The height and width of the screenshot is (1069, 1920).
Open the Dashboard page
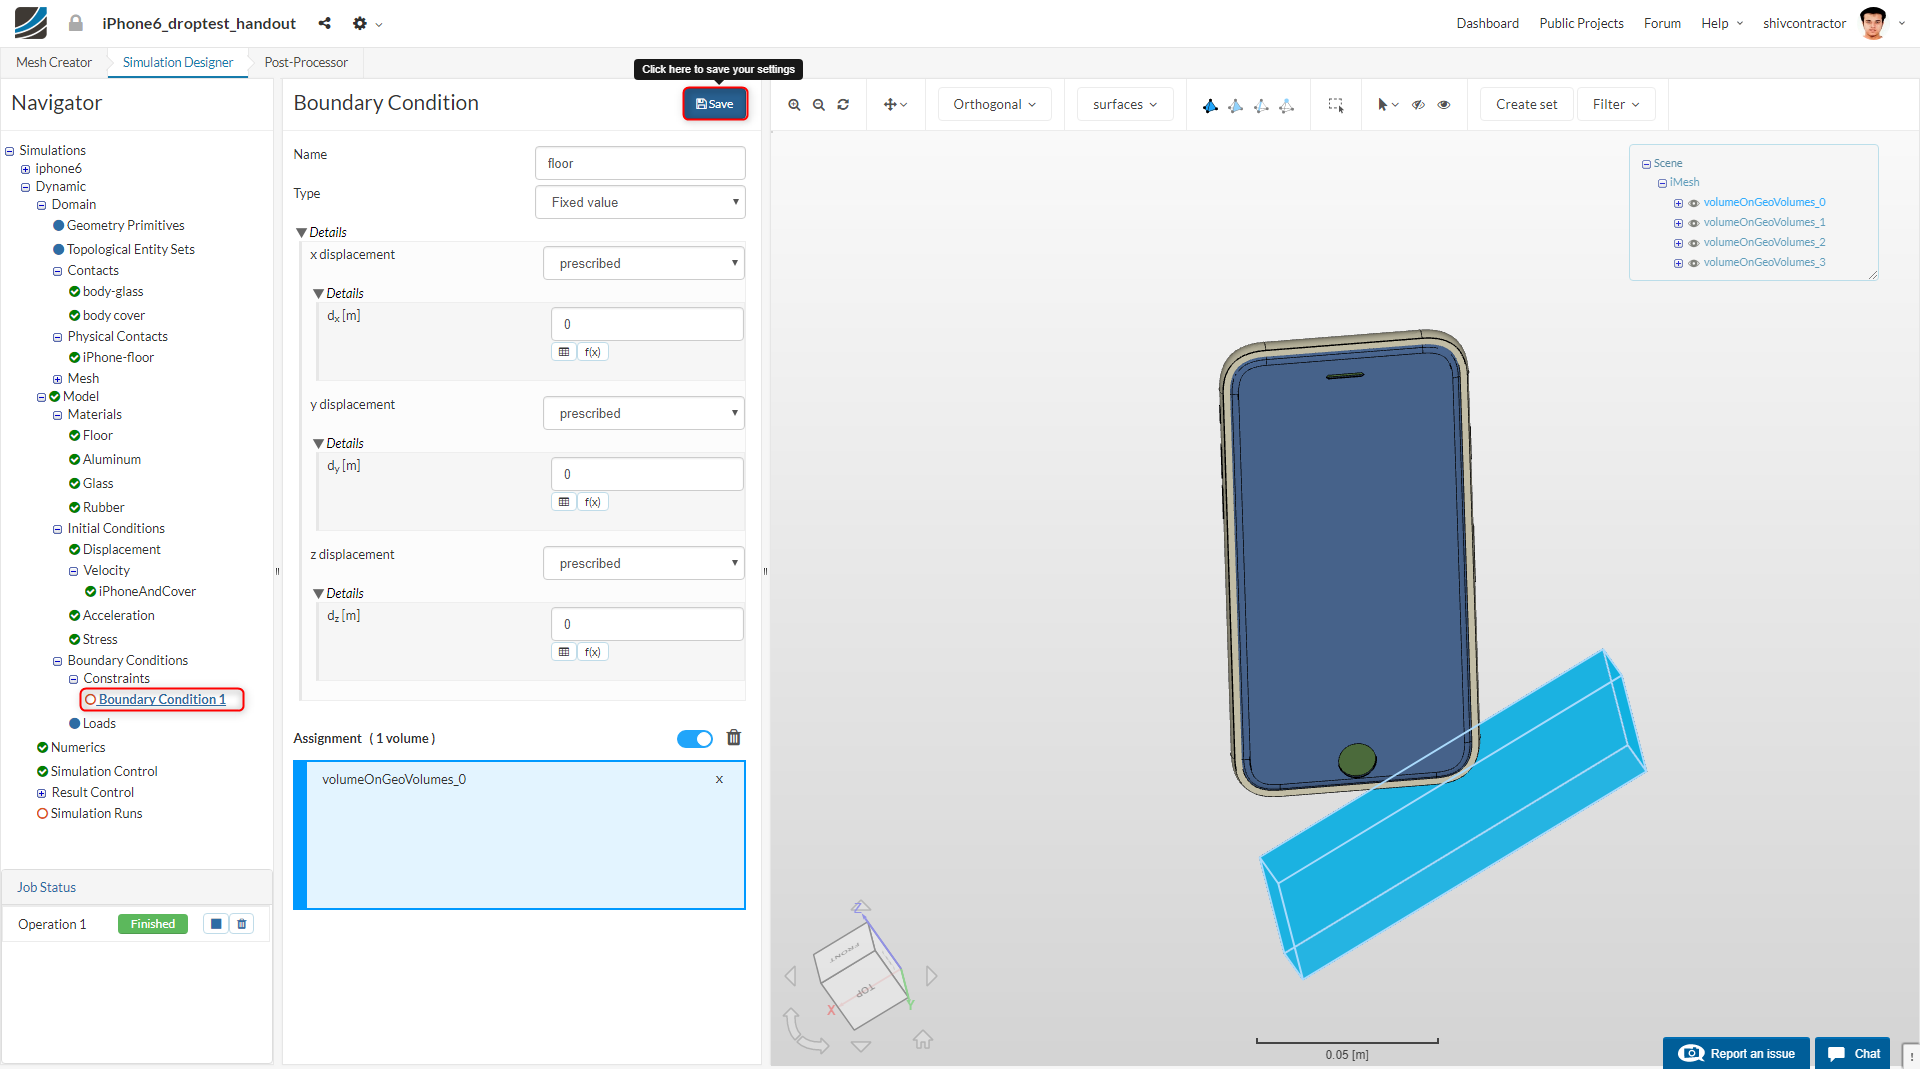(x=1487, y=23)
